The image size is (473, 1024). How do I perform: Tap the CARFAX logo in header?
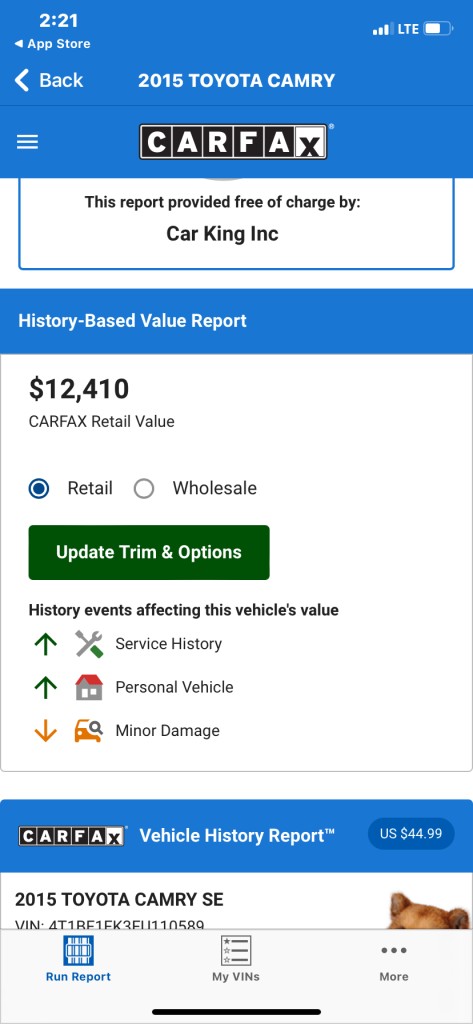pos(233,142)
